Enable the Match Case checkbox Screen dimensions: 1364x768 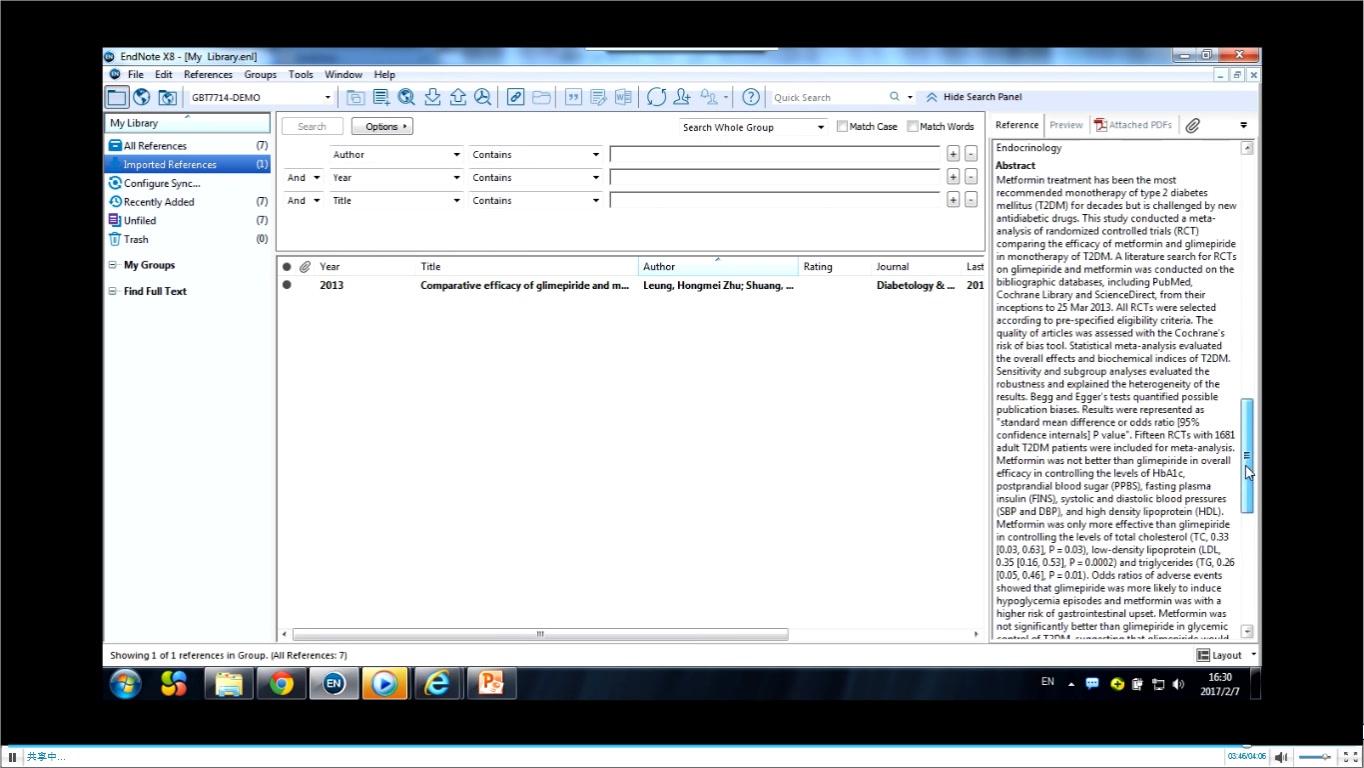click(842, 127)
